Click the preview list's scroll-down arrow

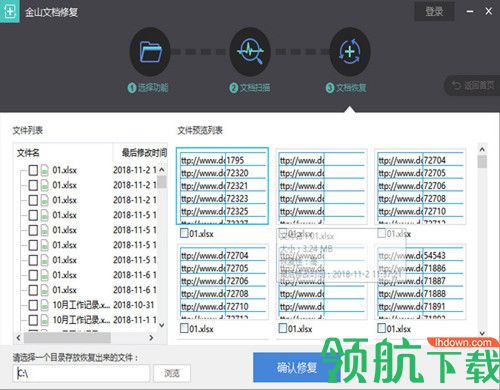pos(482,333)
